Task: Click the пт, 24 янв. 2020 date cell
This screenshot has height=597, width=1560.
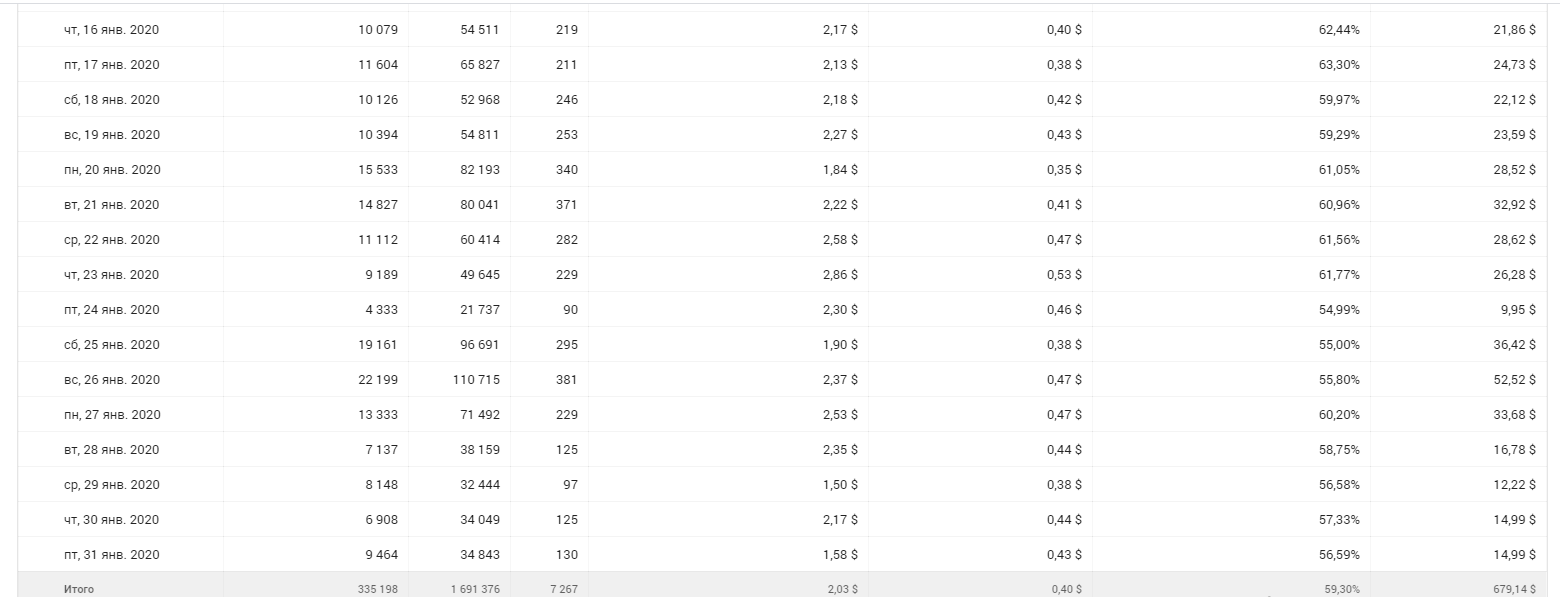Action: tap(111, 310)
